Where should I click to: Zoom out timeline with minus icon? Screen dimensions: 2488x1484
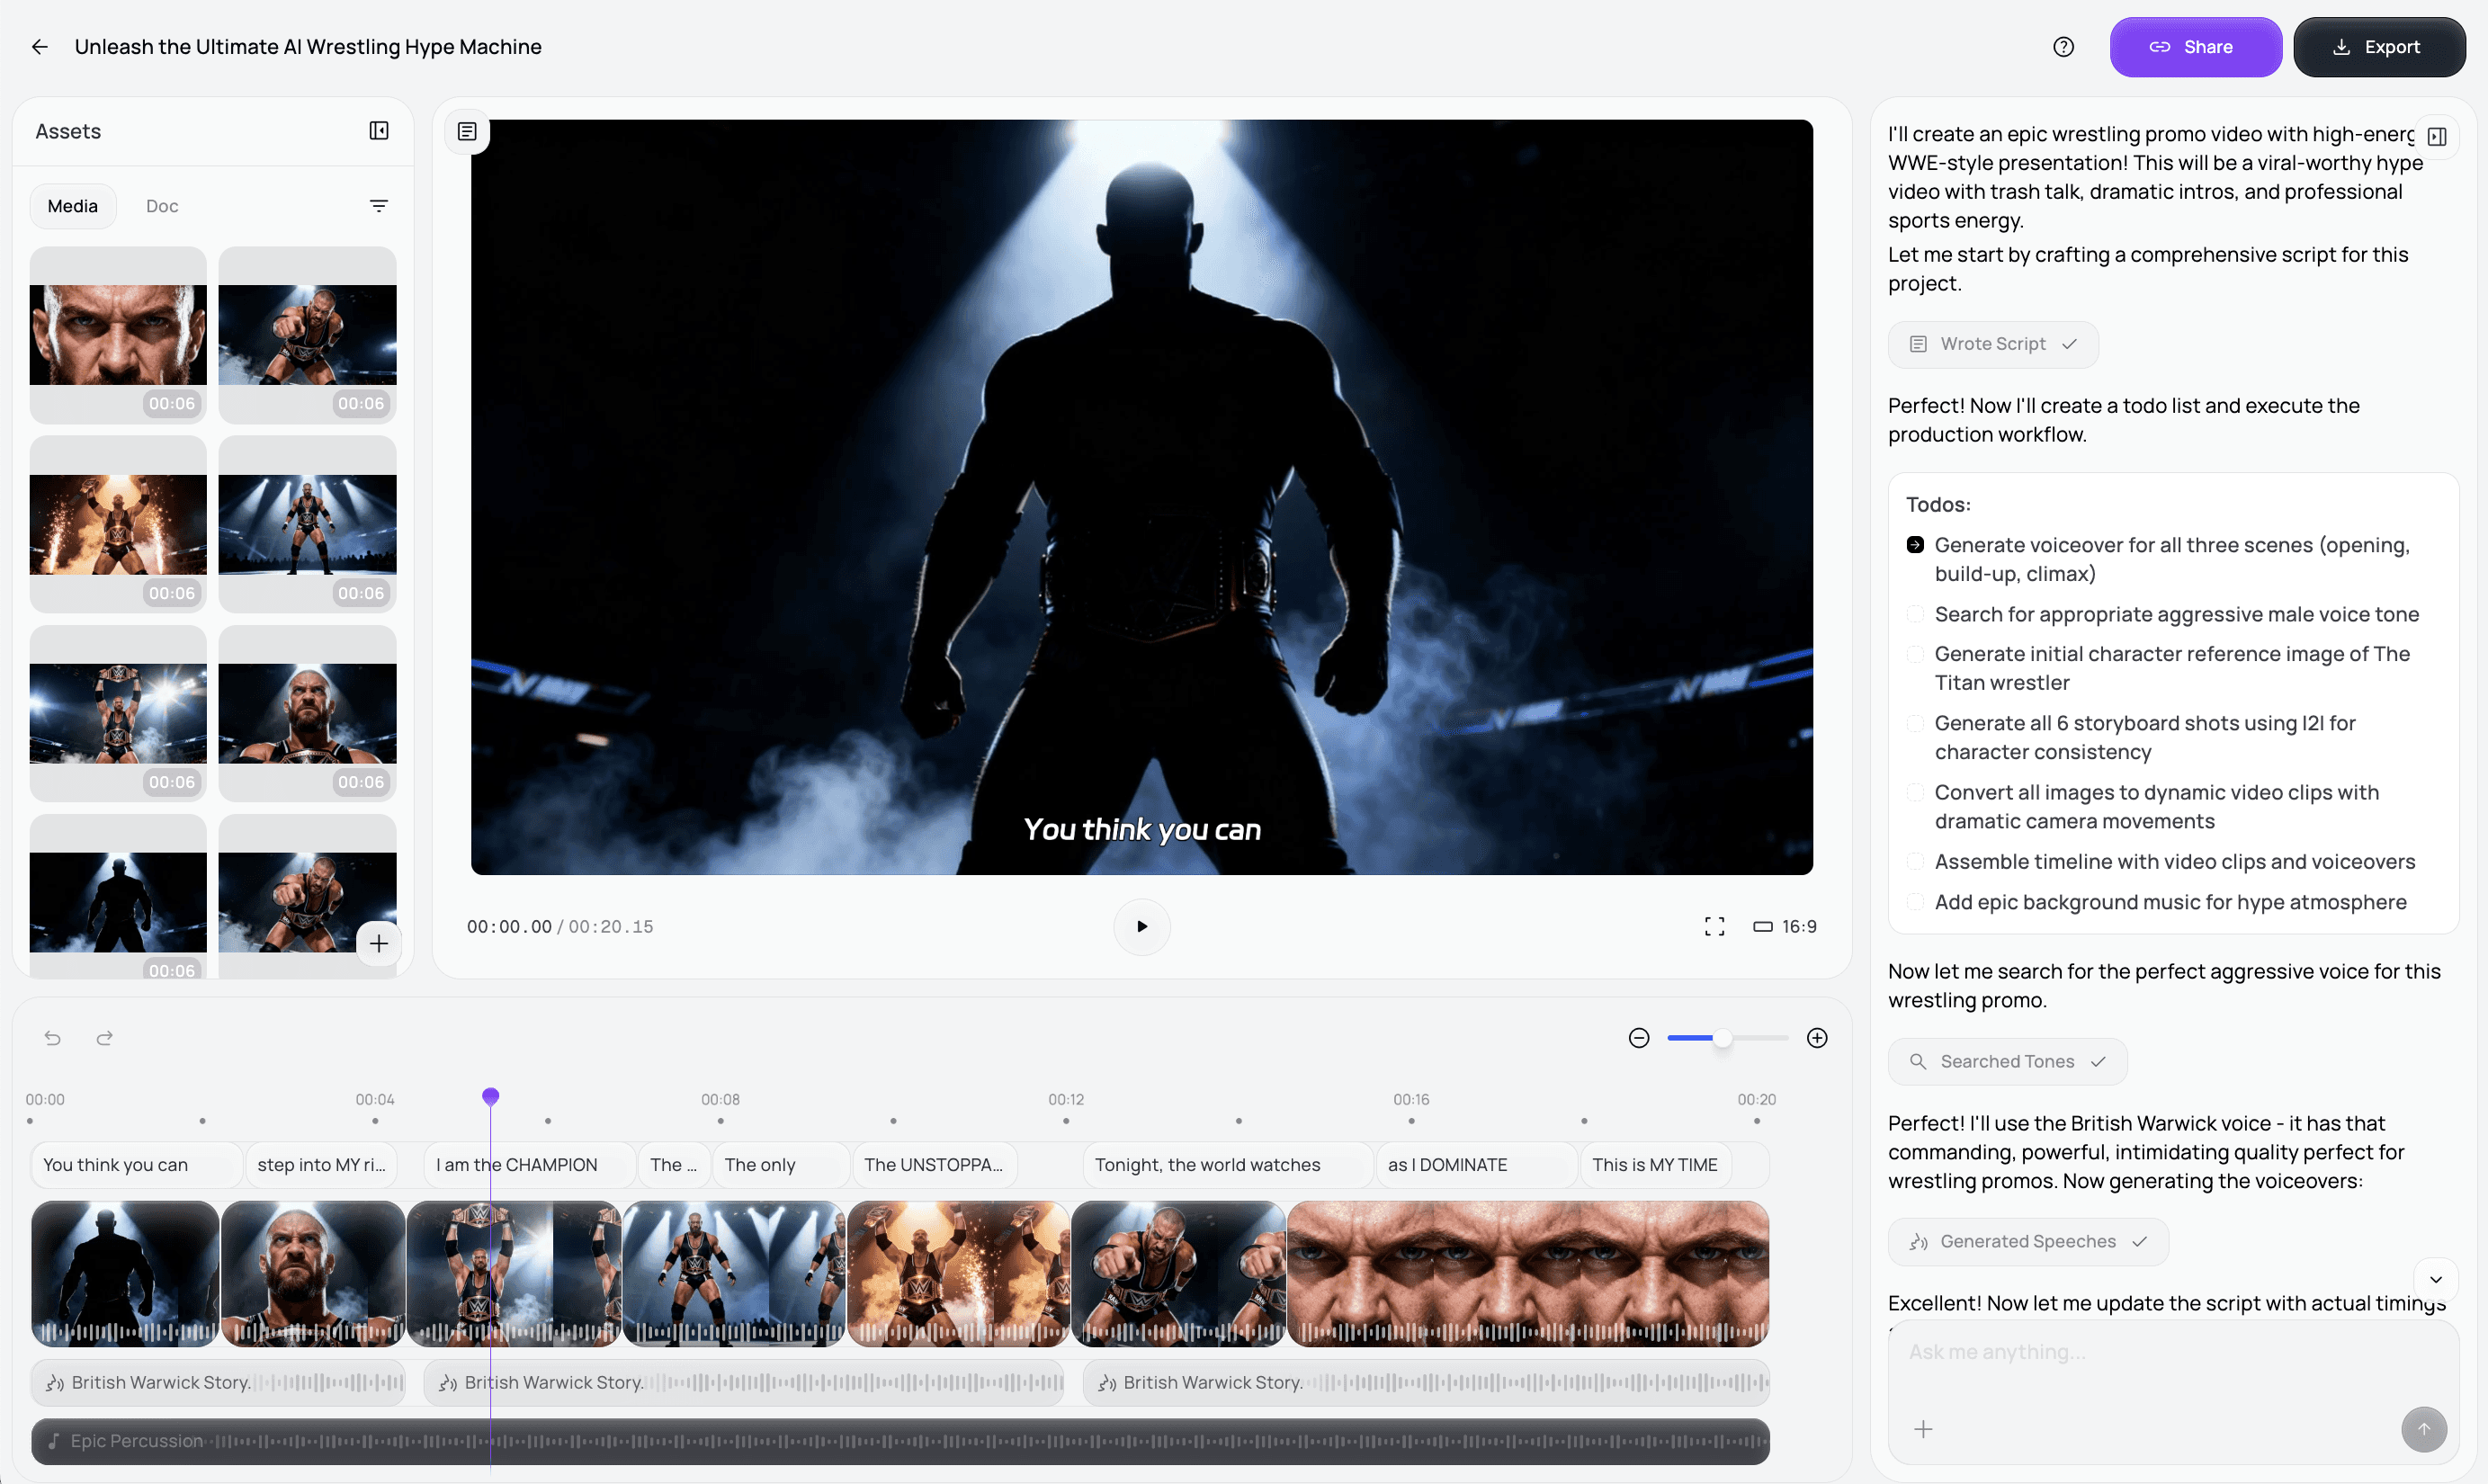(x=1639, y=1038)
